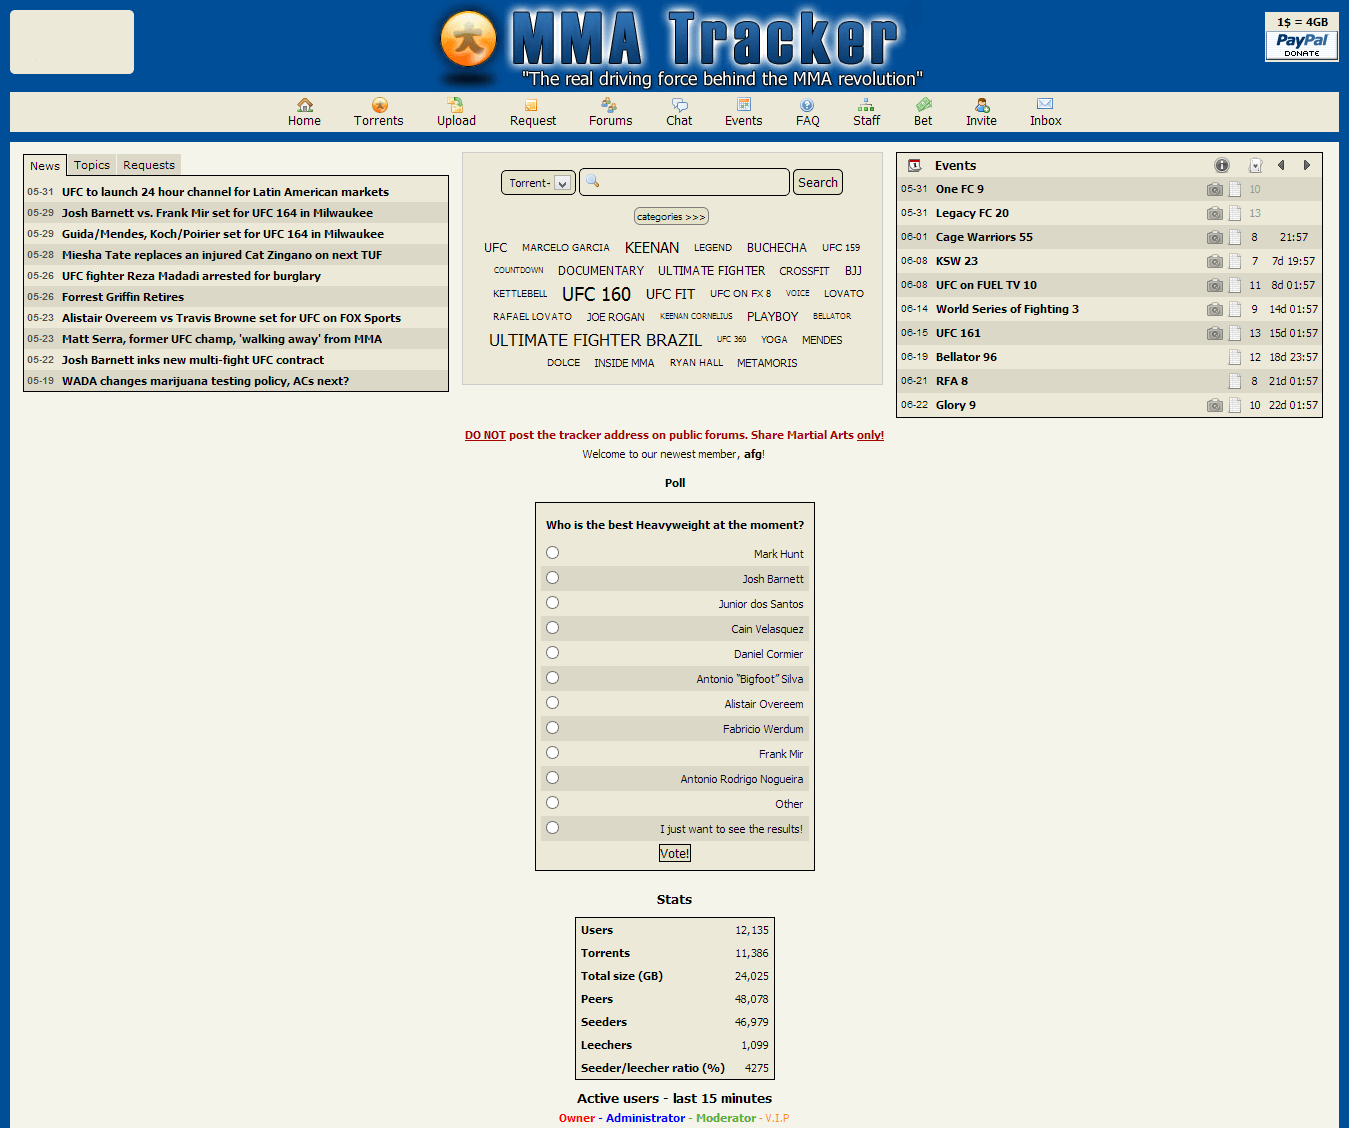This screenshot has width=1349, height=1128.
Task: Open the Bet page in the navigation bar
Action: (923, 112)
